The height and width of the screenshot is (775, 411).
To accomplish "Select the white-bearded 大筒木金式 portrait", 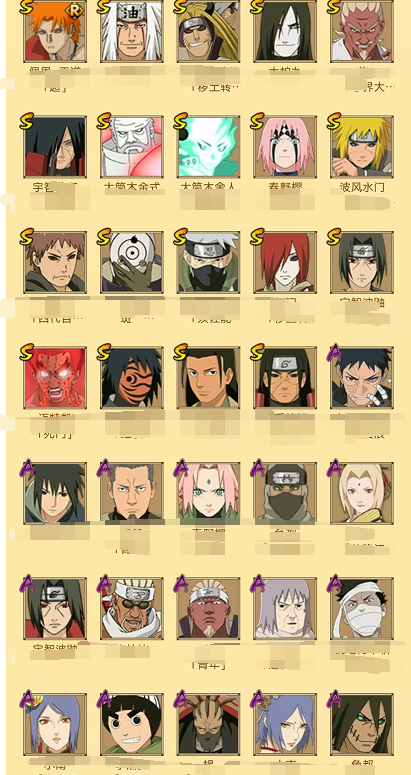I will [131, 147].
